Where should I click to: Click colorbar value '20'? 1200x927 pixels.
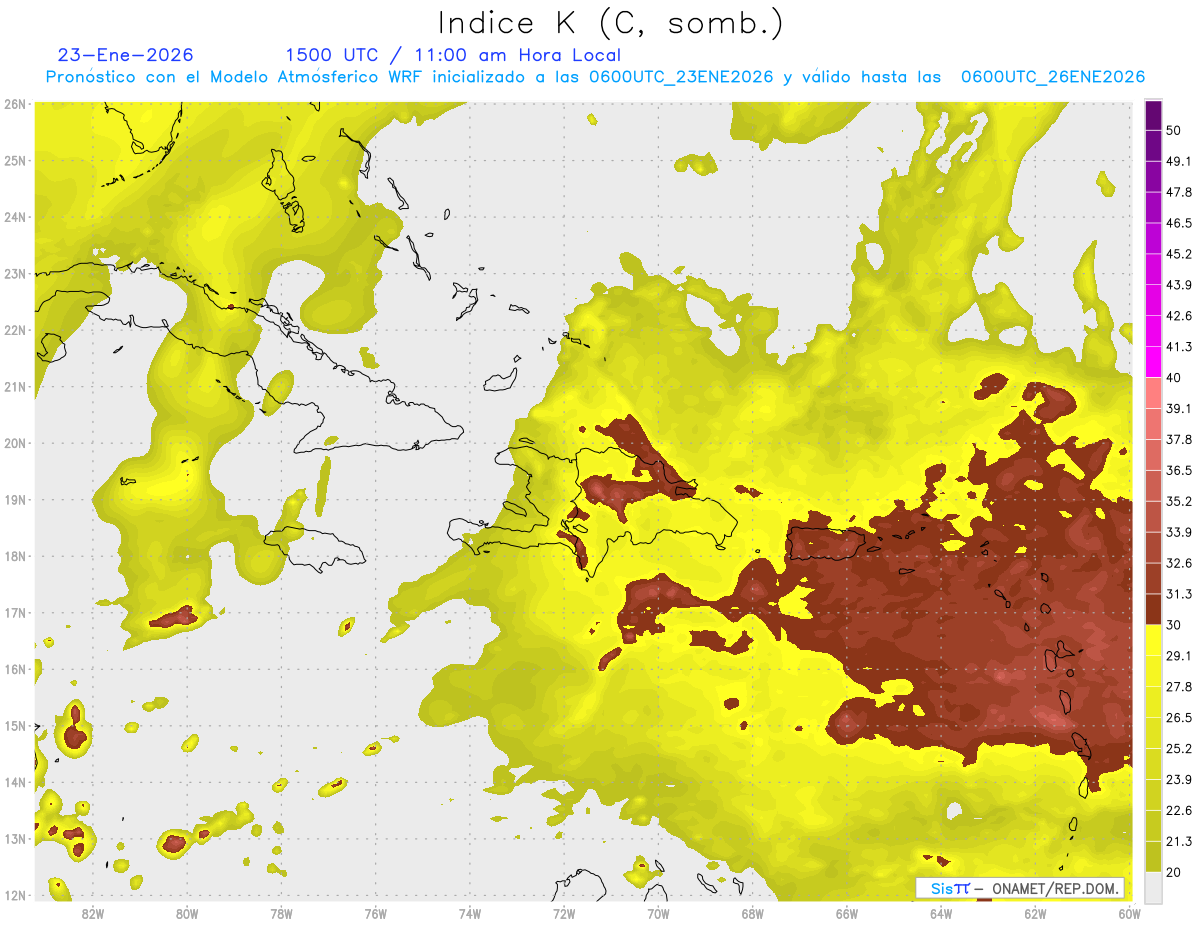click(1174, 872)
